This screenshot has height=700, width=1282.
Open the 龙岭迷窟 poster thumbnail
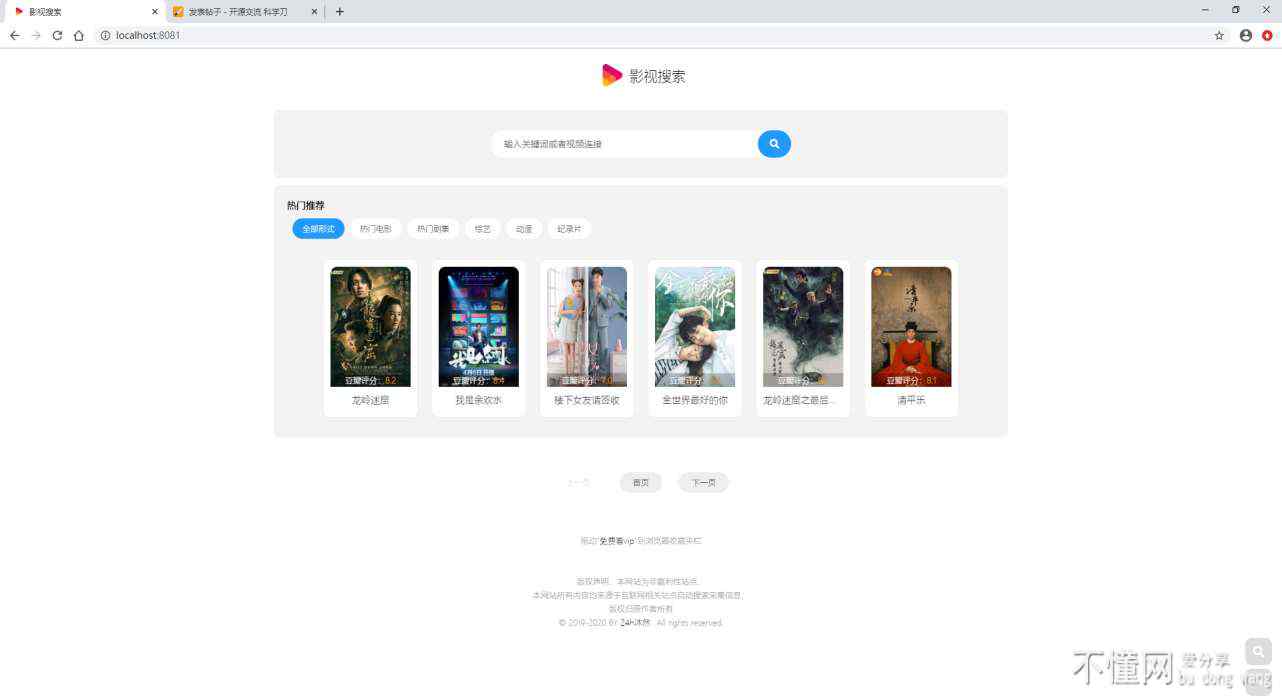coord(370,326)
